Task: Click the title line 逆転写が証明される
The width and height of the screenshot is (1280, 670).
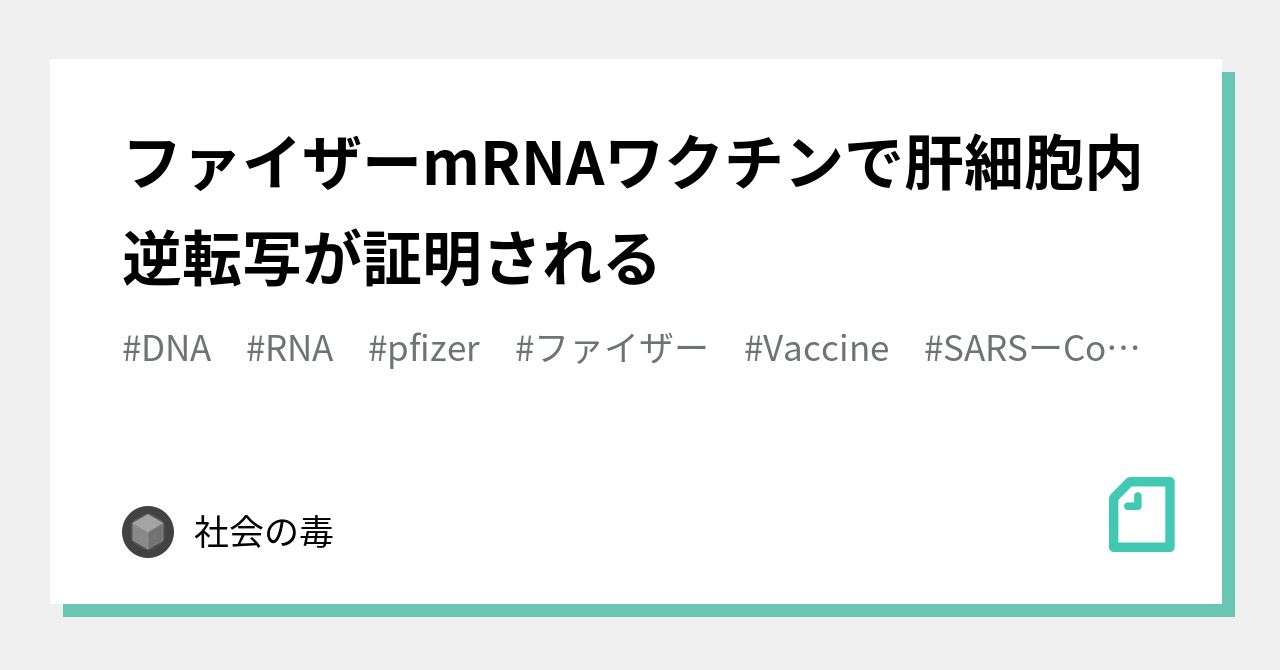Action: (391, 258)
